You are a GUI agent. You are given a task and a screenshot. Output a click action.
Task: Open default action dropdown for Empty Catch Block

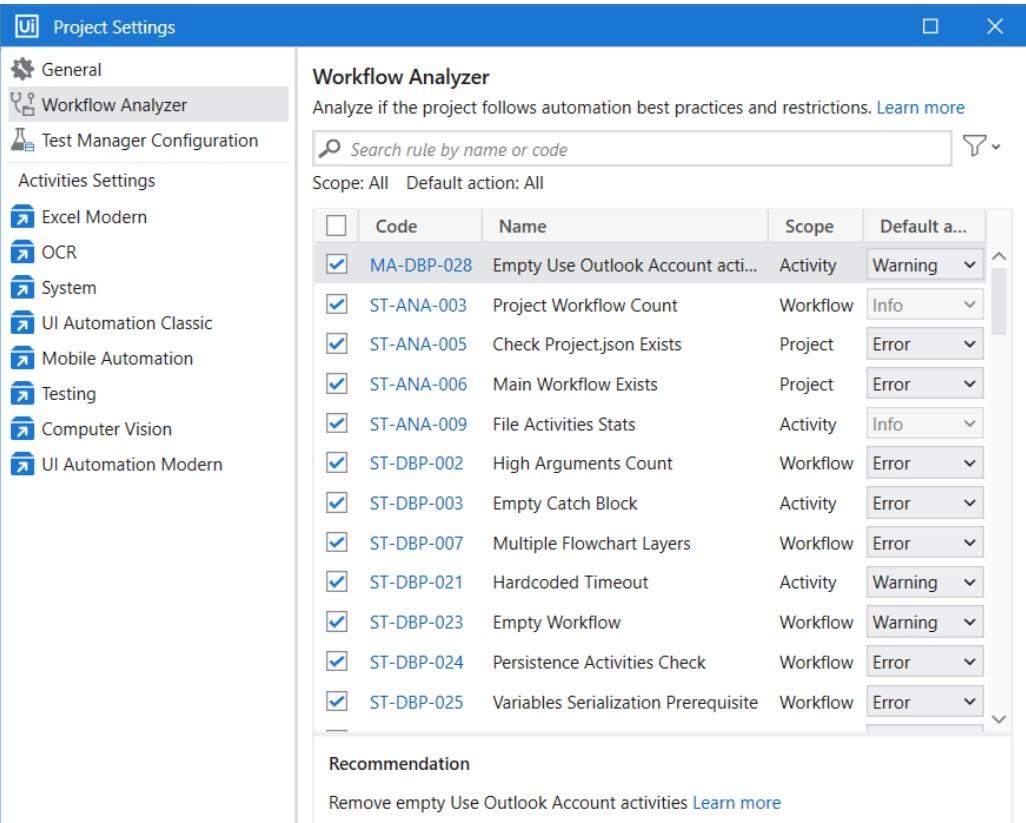[x=925, y=503]
